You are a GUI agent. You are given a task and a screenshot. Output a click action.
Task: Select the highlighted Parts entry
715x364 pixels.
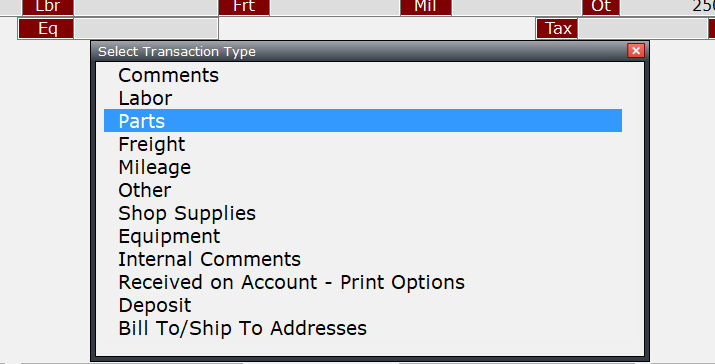pyautogui.click(x=363, y=121)
